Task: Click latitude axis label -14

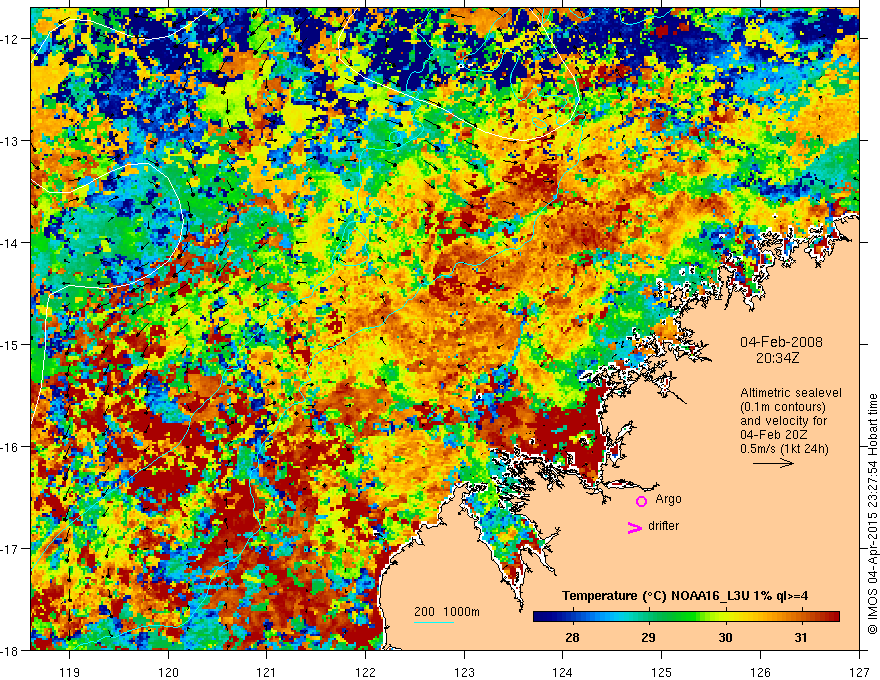Action: [11, 243]
